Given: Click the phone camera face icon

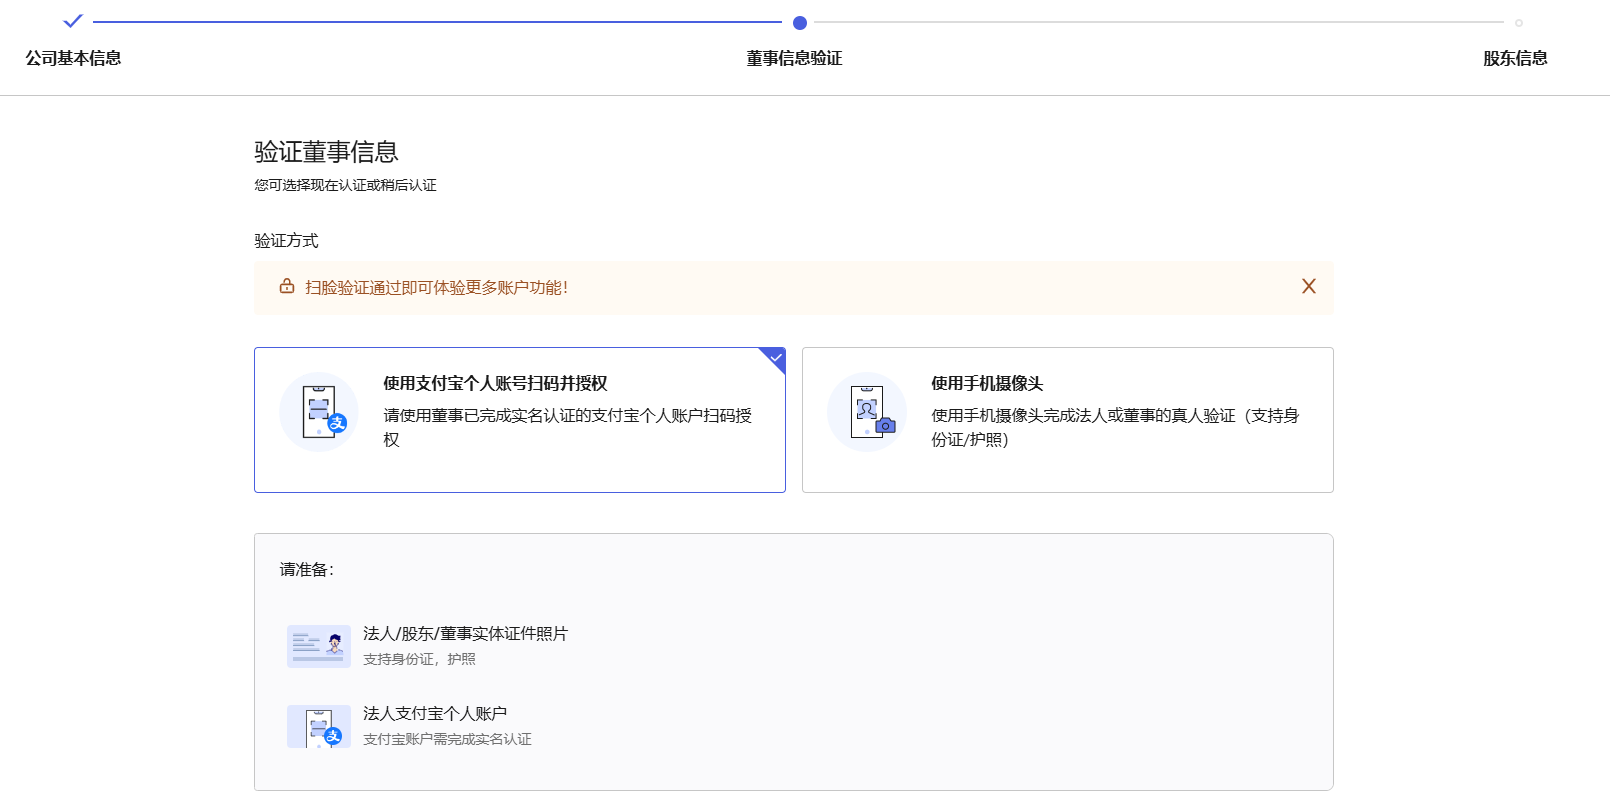Looking at the screenshot, I should (x=867, y=412).
